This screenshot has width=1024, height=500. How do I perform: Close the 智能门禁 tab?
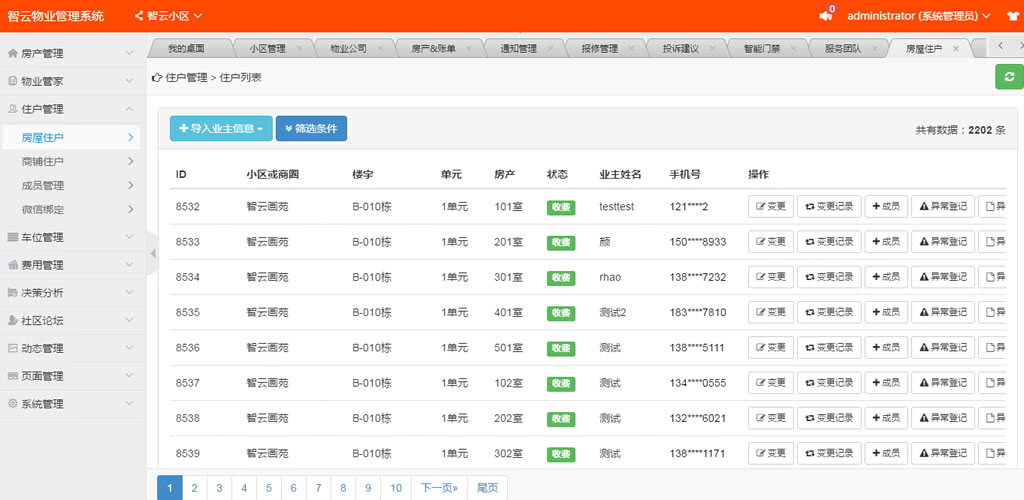tap(793, 48)
